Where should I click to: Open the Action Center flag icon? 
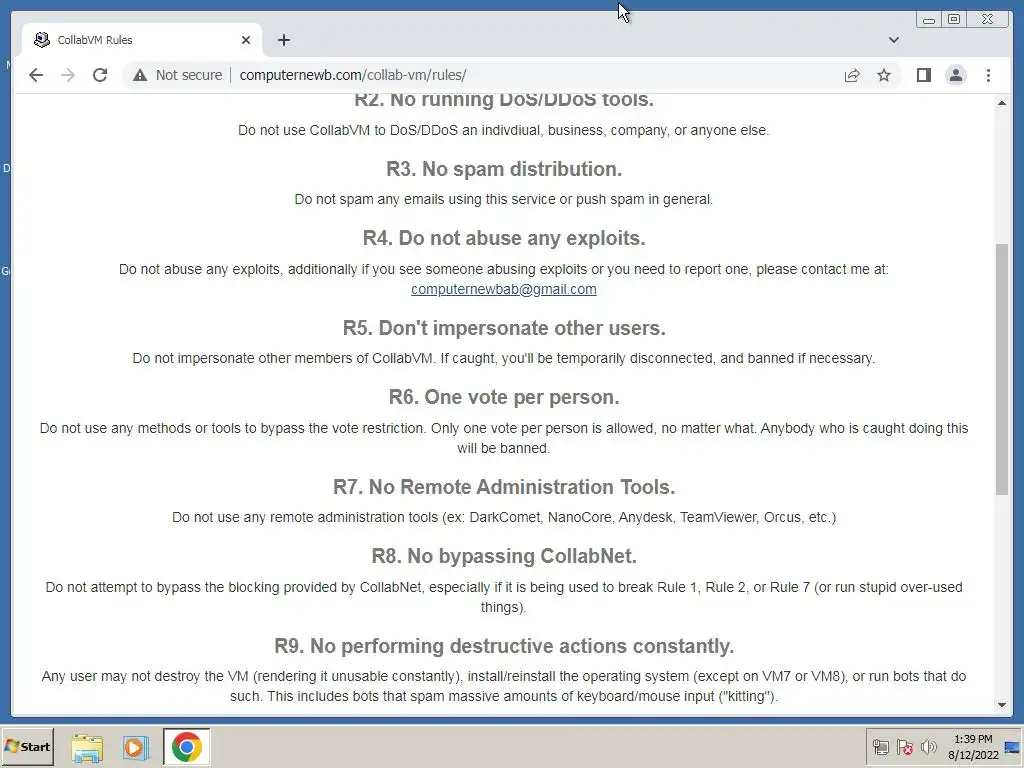click(x=904, y=747)
